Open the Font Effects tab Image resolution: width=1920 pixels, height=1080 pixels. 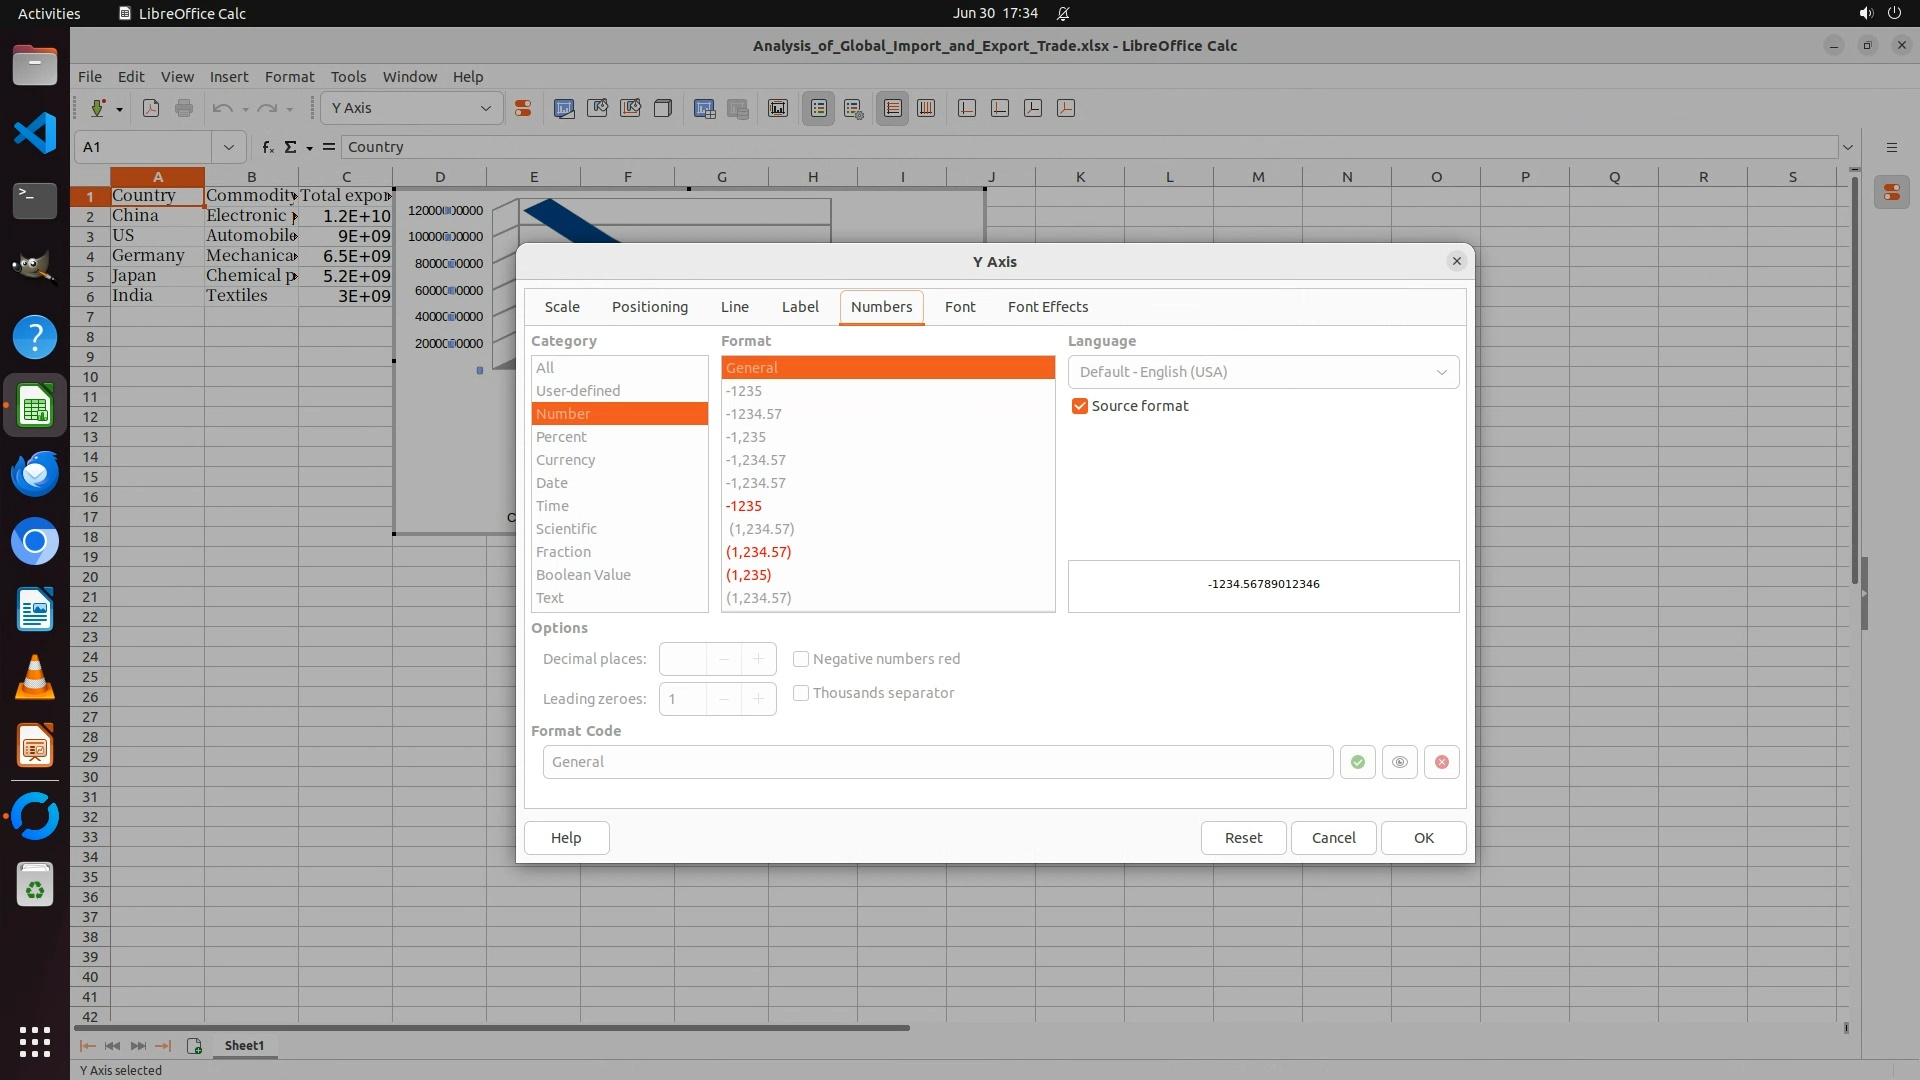(x=1047, y=307)
